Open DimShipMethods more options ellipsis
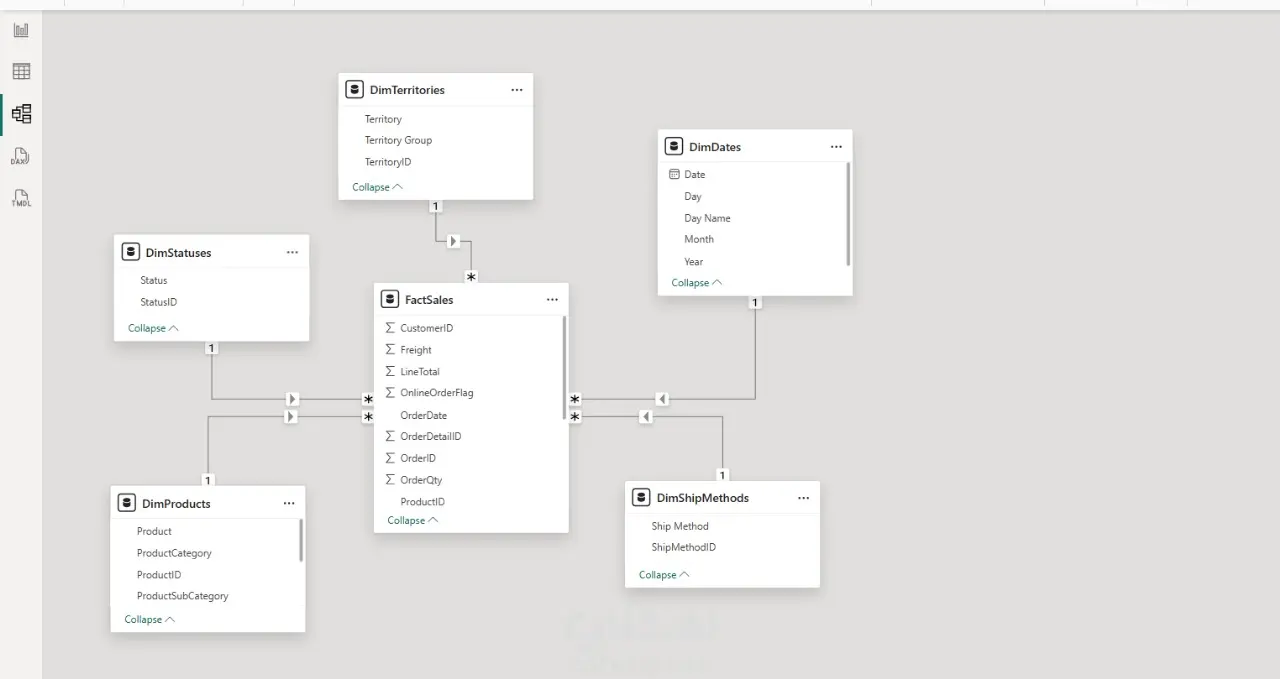1280x679 pixels. coord(803,498)
